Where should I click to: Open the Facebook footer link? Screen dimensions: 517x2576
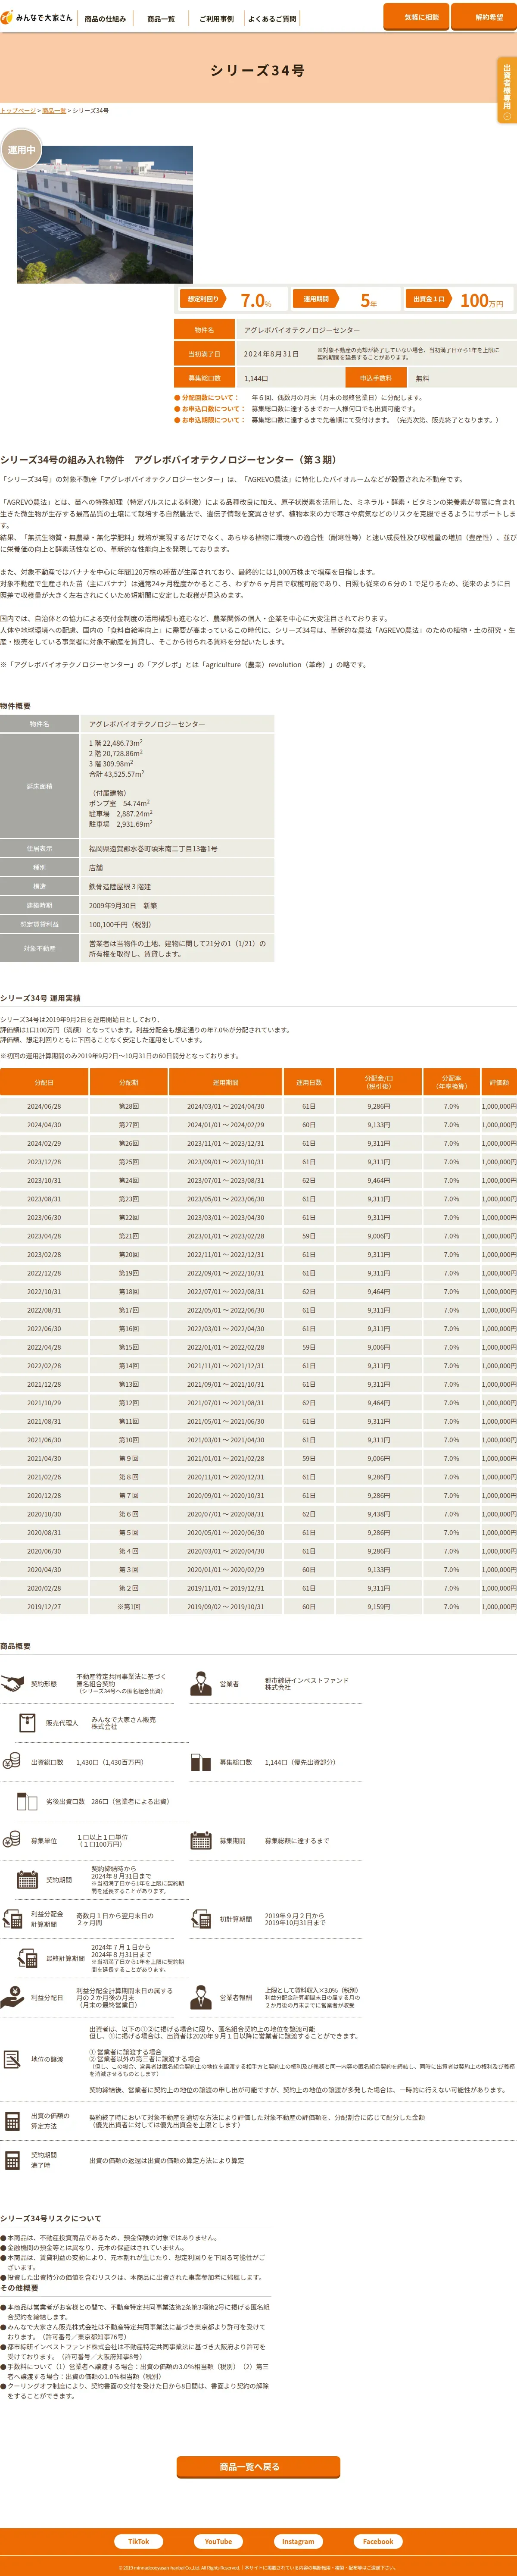(377, 2541)
